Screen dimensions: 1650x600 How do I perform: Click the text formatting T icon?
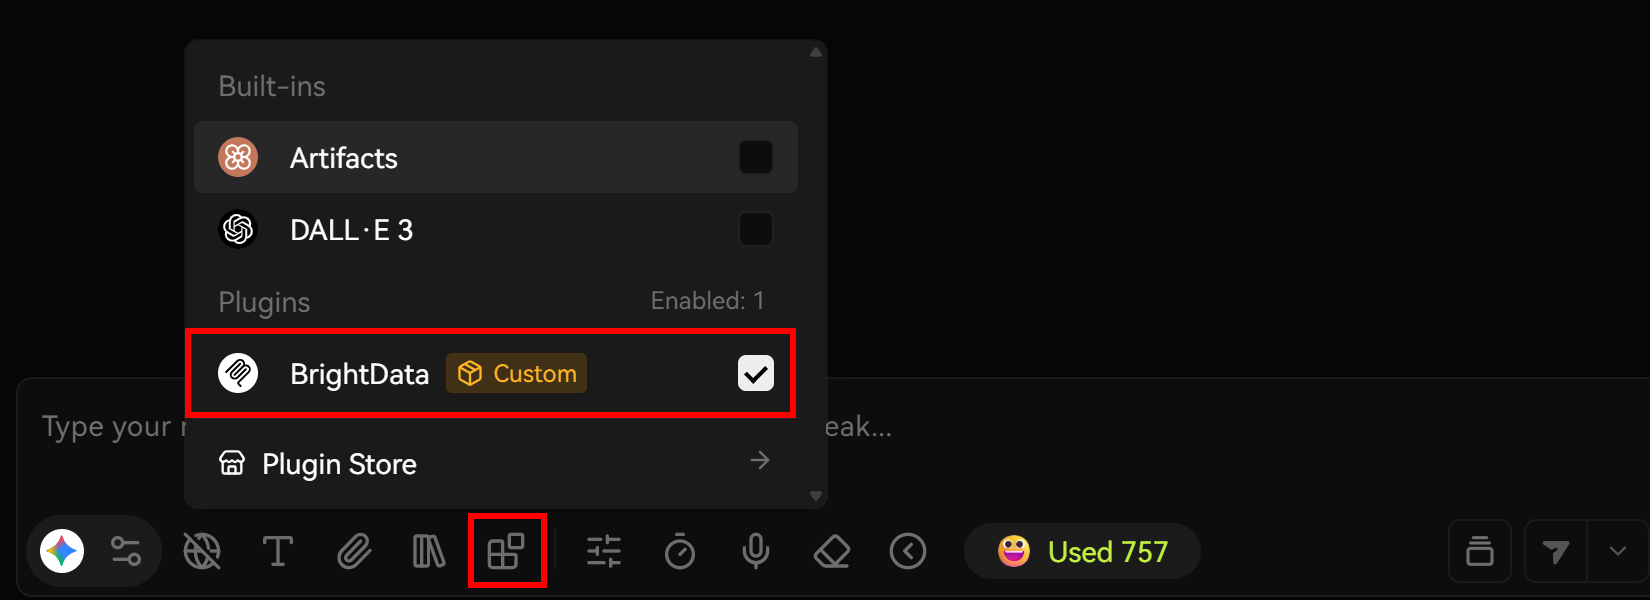(x=278, y=551)
